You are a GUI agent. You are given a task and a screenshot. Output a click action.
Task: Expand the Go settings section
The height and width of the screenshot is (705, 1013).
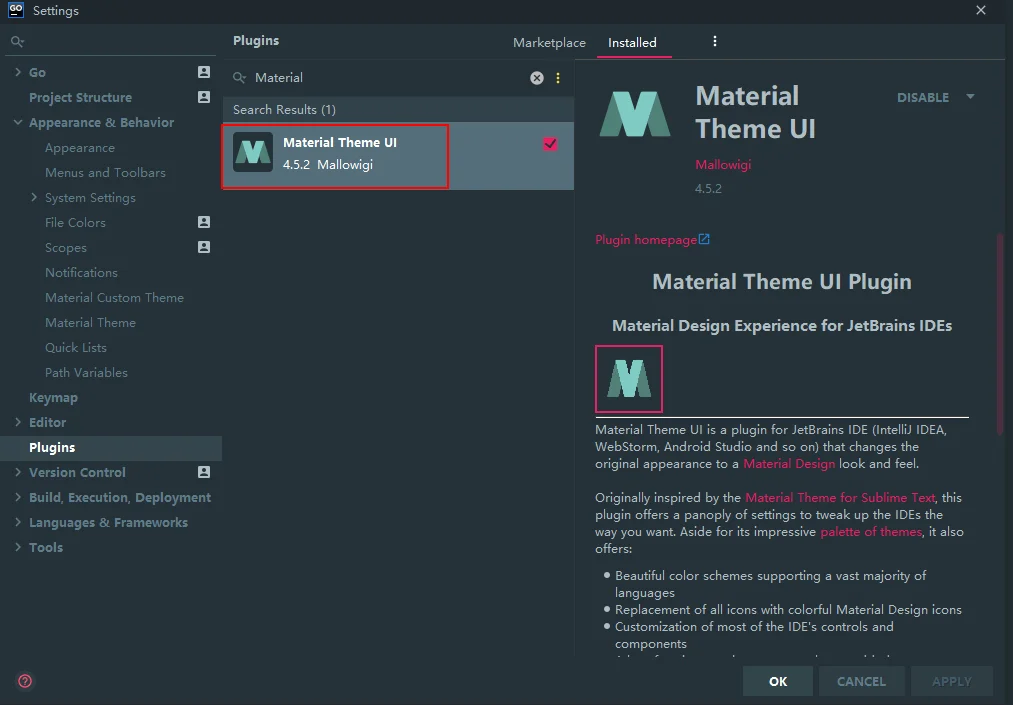pos(17,72)
